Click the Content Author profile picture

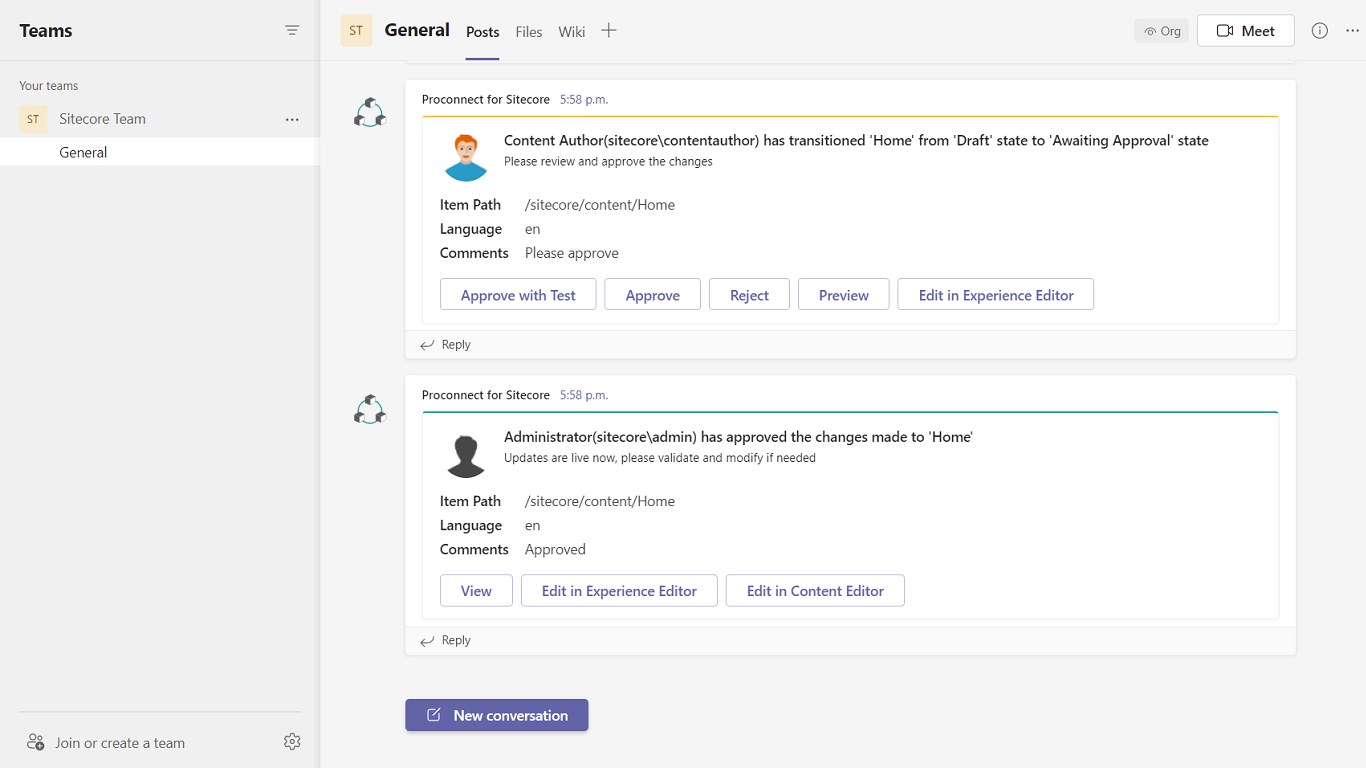[x=466, y=157]
